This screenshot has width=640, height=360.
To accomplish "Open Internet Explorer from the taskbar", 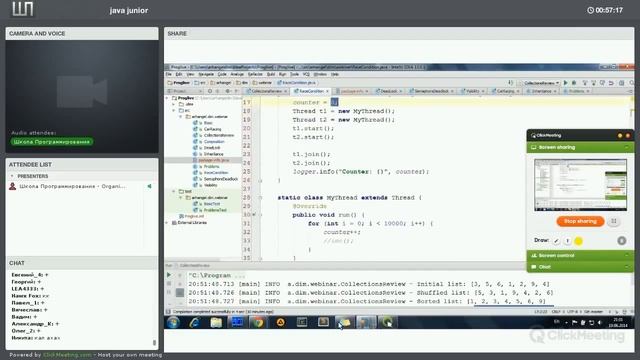I will tap(195, 322).
